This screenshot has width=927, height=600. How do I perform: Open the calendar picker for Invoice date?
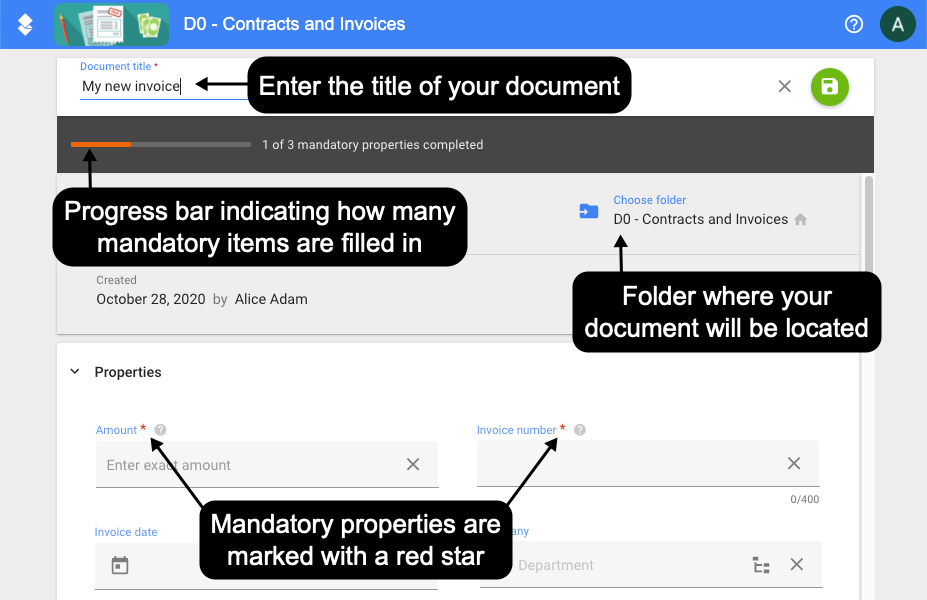pos(120,565)
